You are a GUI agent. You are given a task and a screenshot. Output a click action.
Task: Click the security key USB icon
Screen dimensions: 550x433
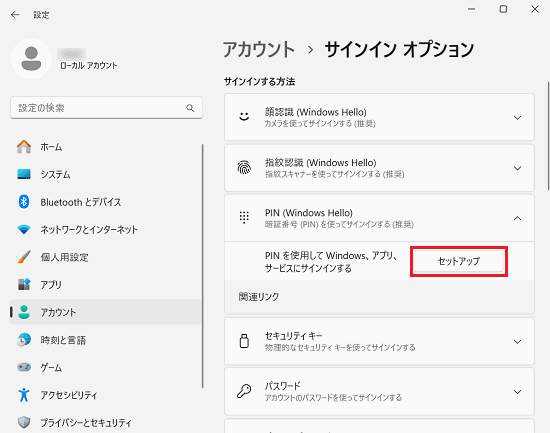pyautogui.click(x=244, y=341)
